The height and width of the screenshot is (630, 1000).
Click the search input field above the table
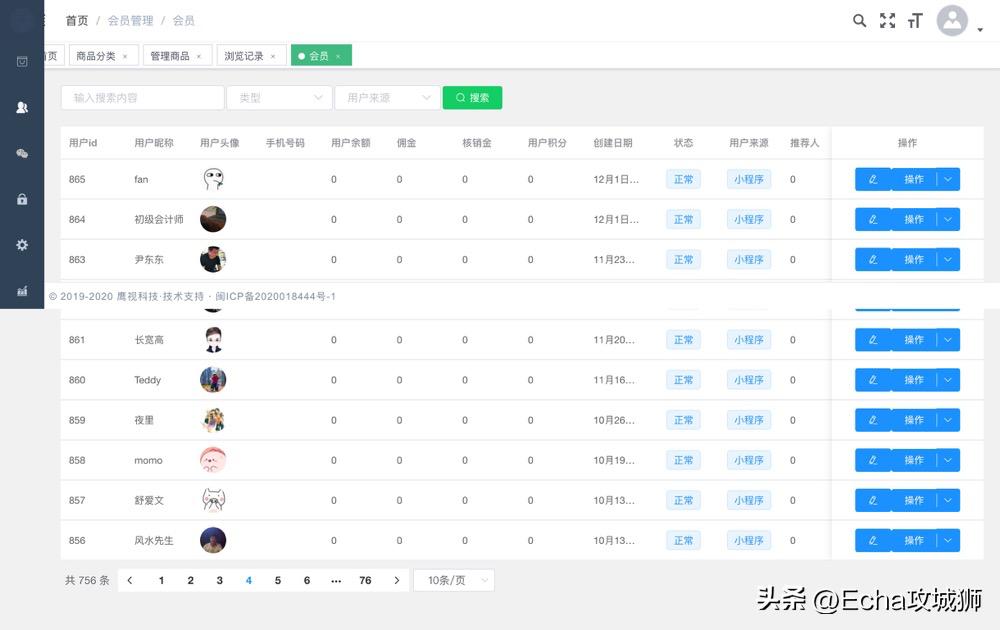(142, 97)
